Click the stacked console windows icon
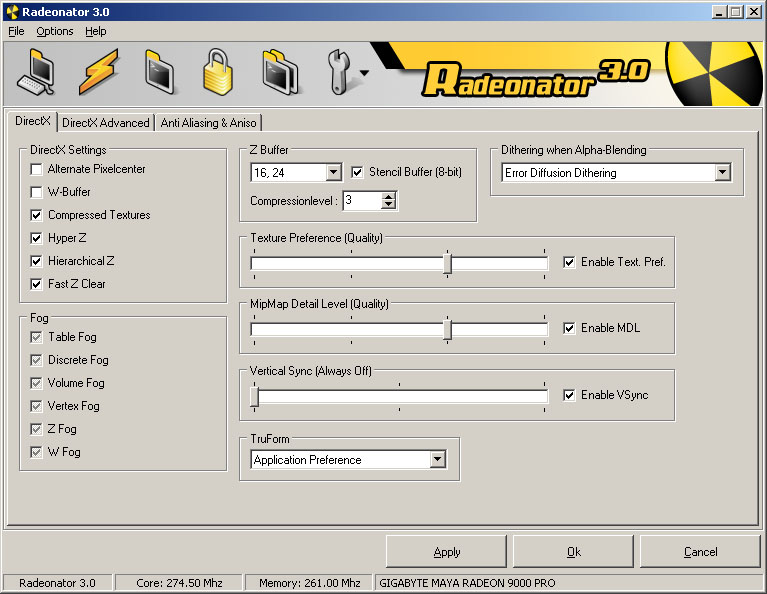The width and height of the screenshot is (767, 594). click(281, 72)
